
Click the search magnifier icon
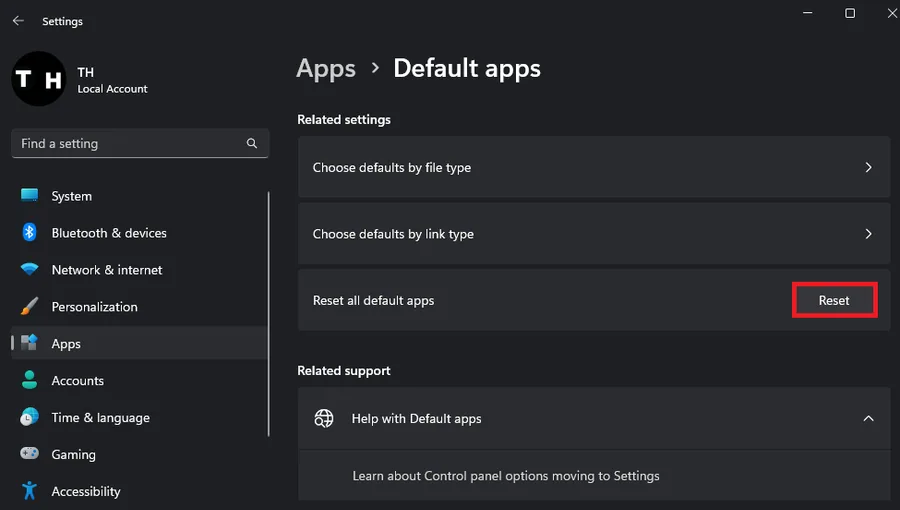[x=251, y=143]
